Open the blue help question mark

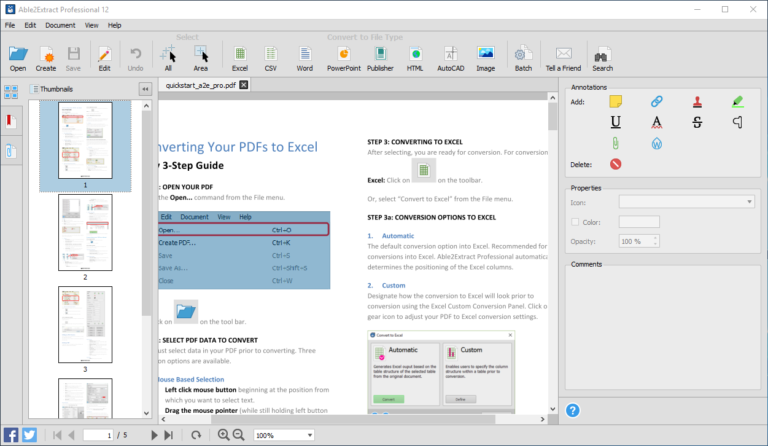(x=573, y=410)
